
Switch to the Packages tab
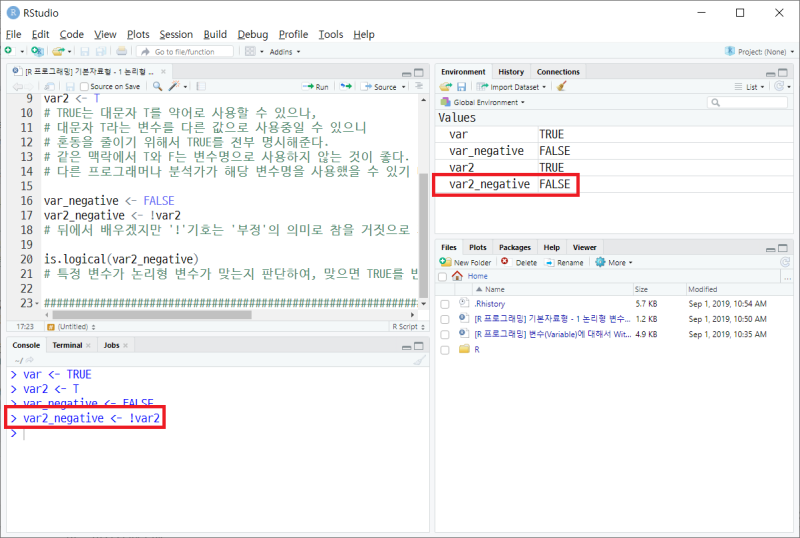[515, 248]
